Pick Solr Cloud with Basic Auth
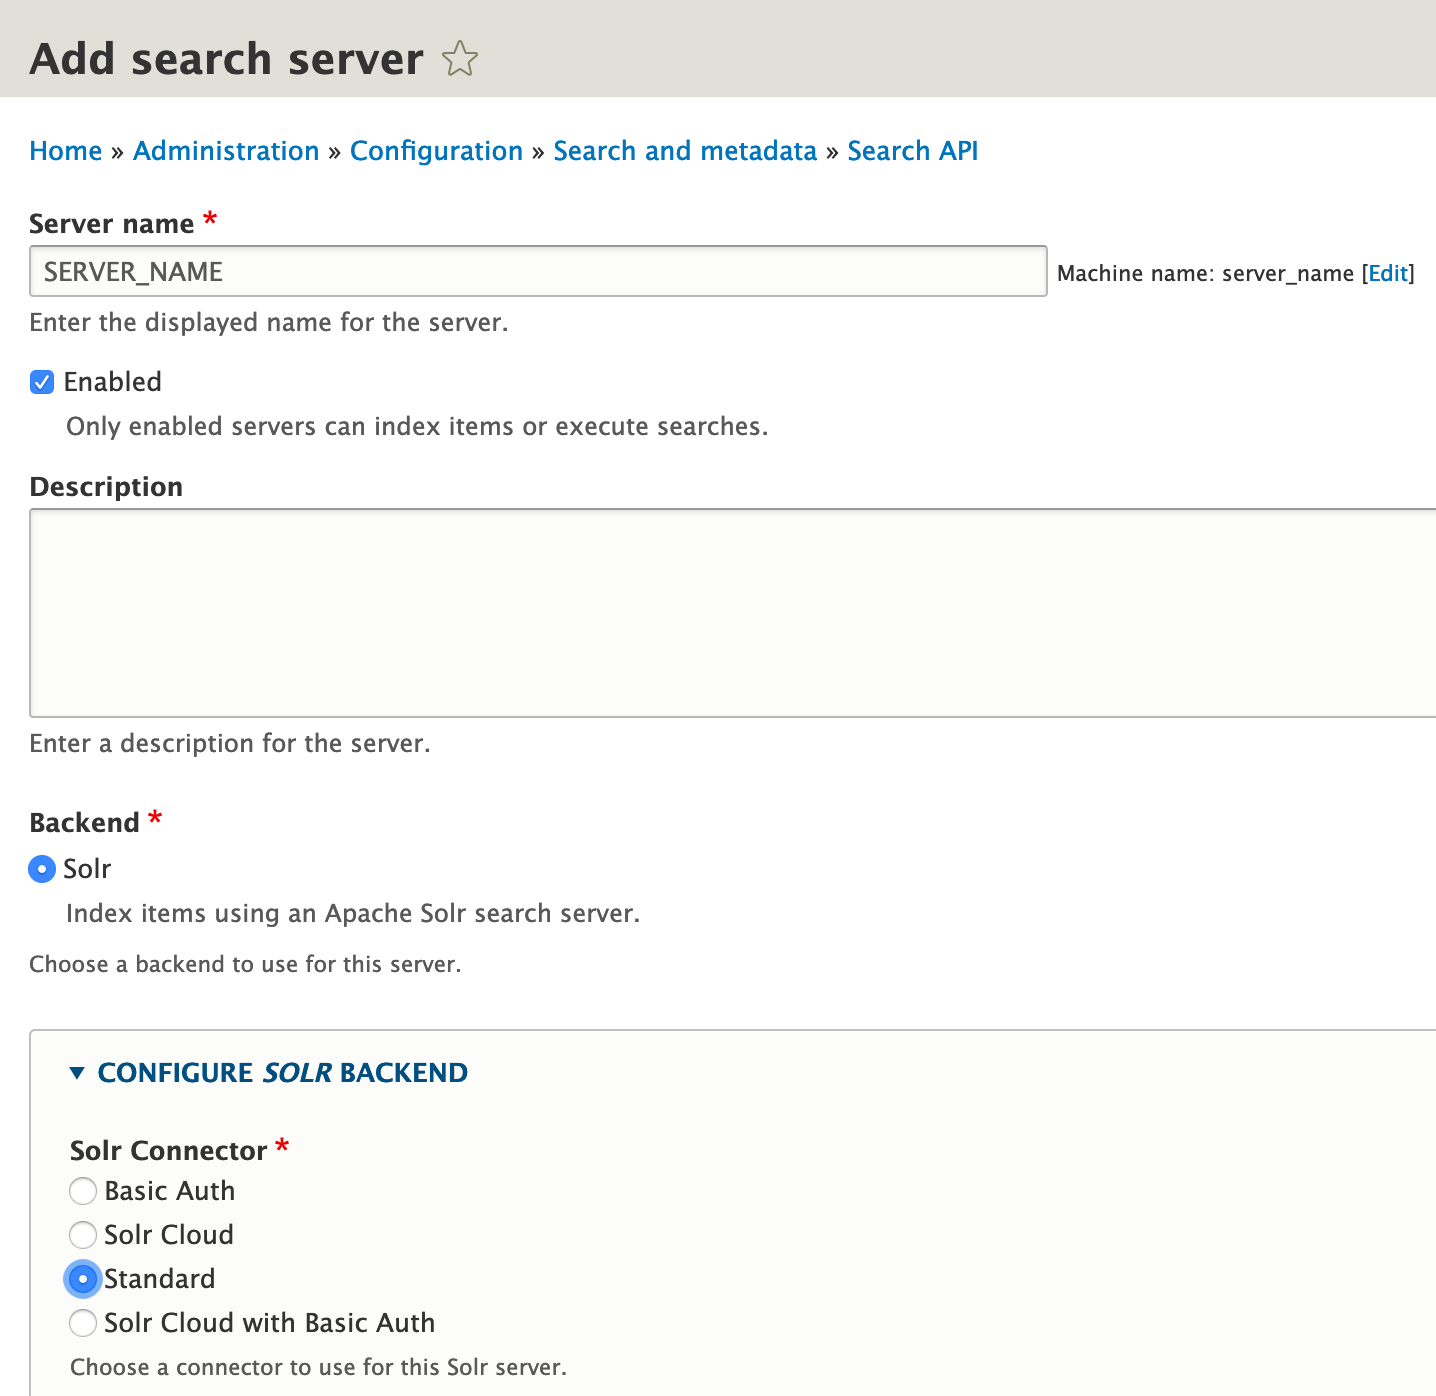The image size is (1436, 1396). click(83, 1323)
